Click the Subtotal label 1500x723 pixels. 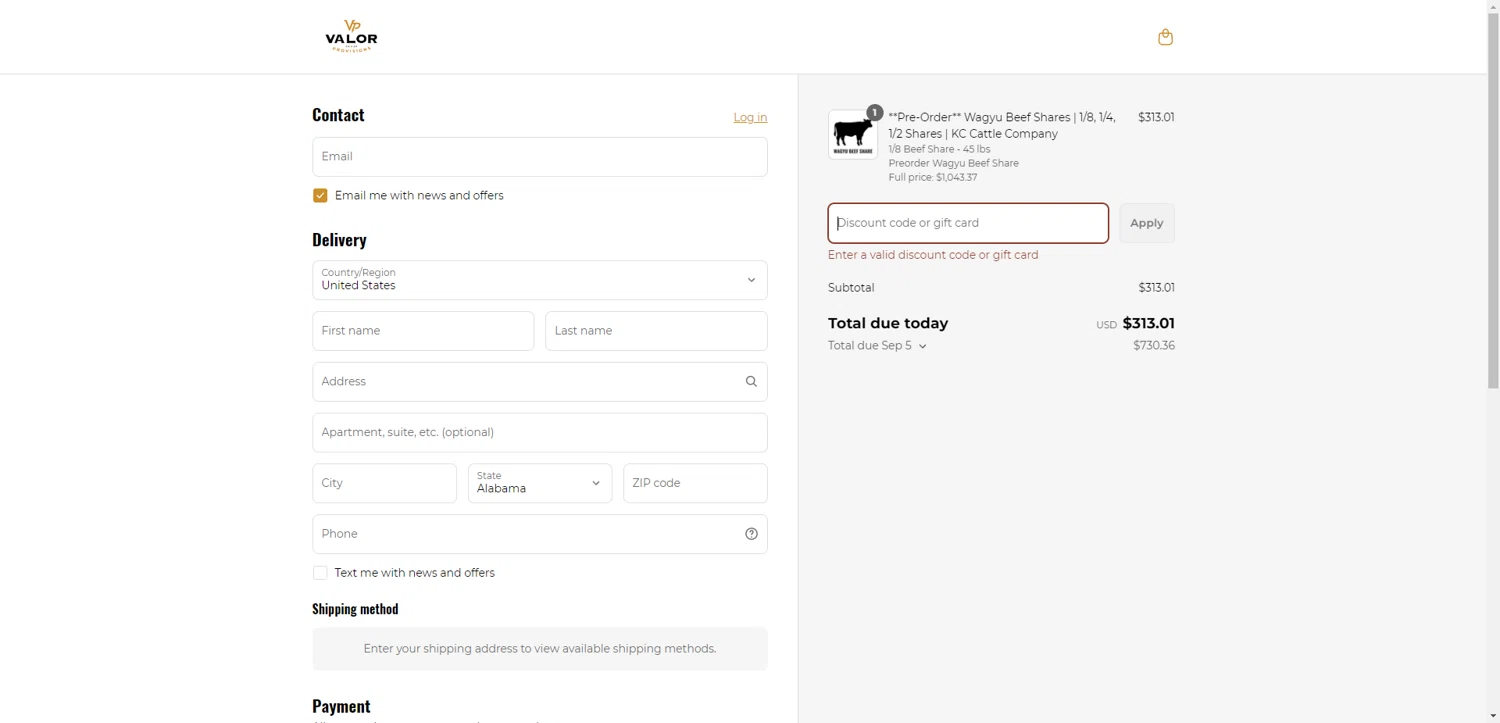point(851,288)
